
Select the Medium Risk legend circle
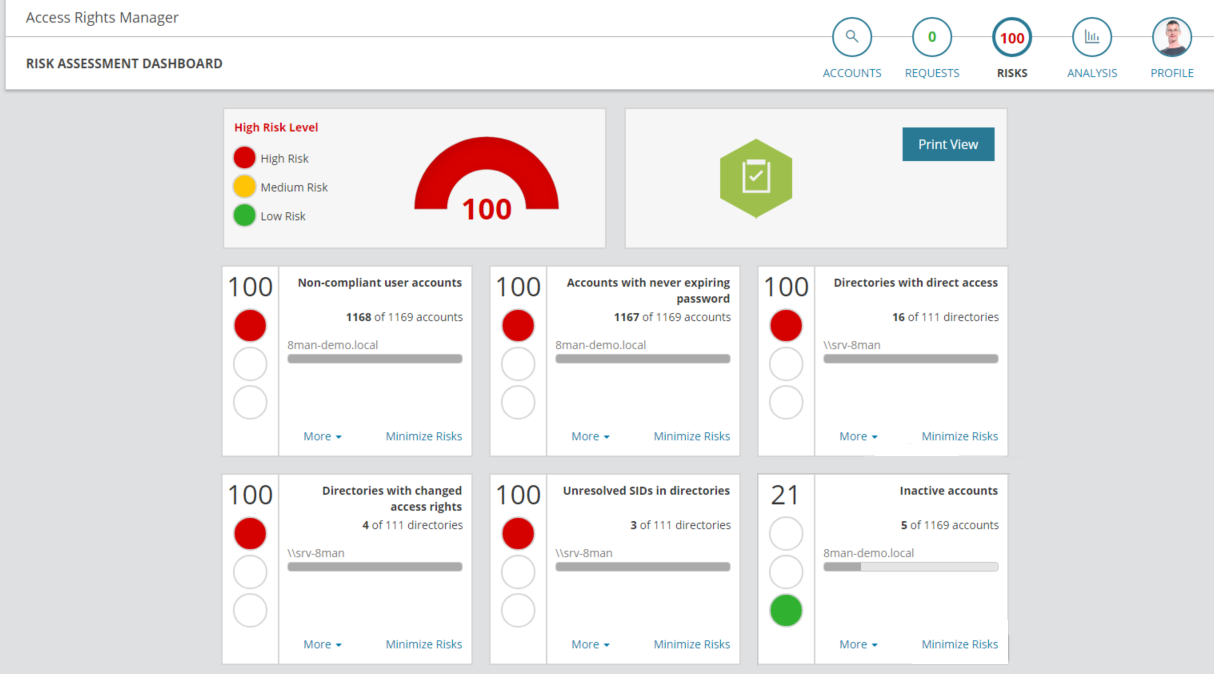[245, 187]
